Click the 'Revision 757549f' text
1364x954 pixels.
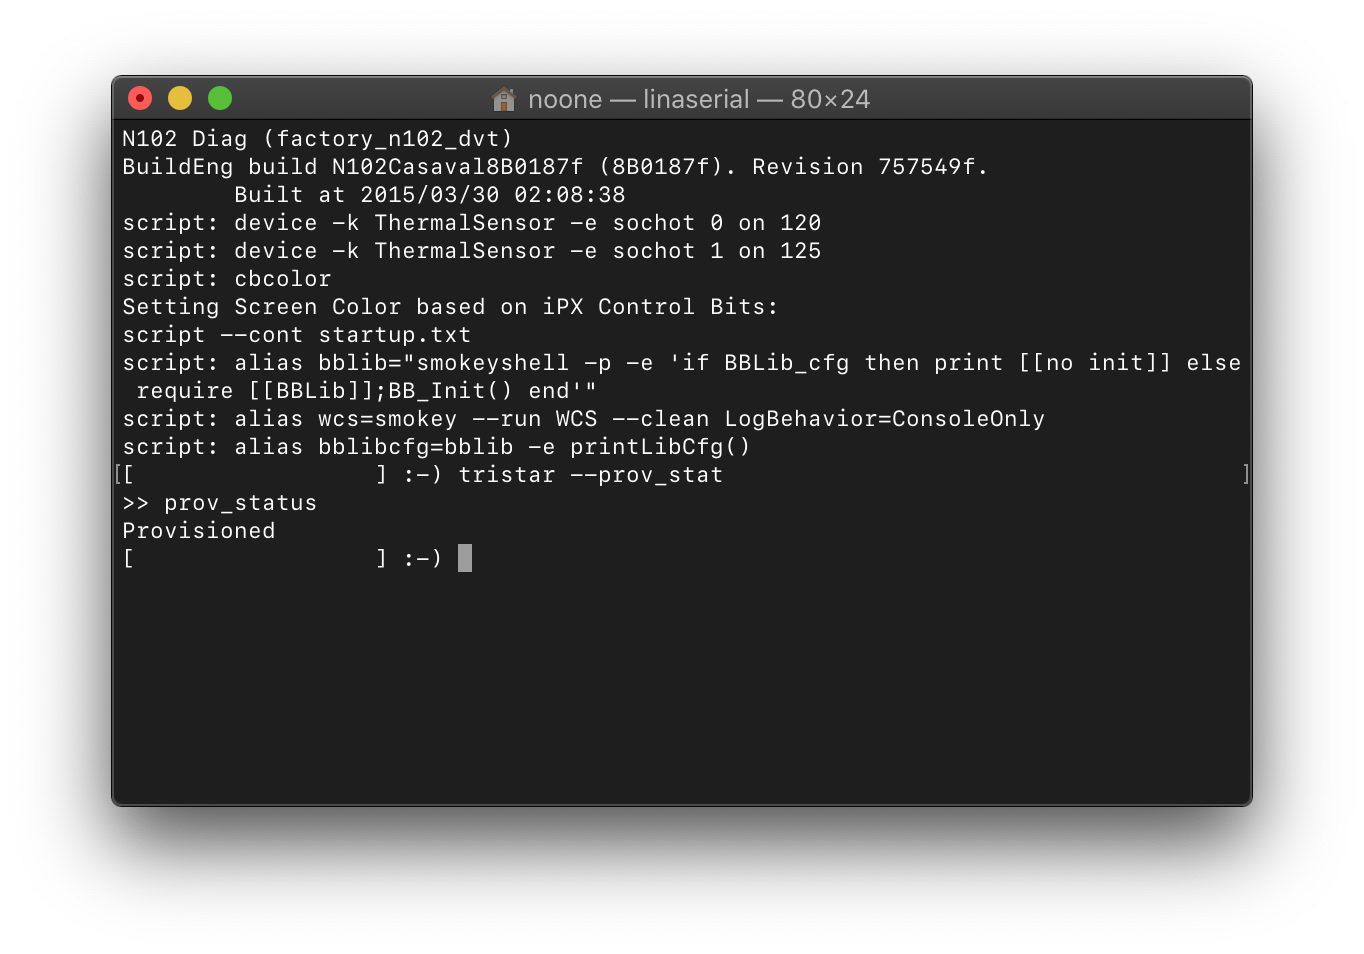(870, 167)
